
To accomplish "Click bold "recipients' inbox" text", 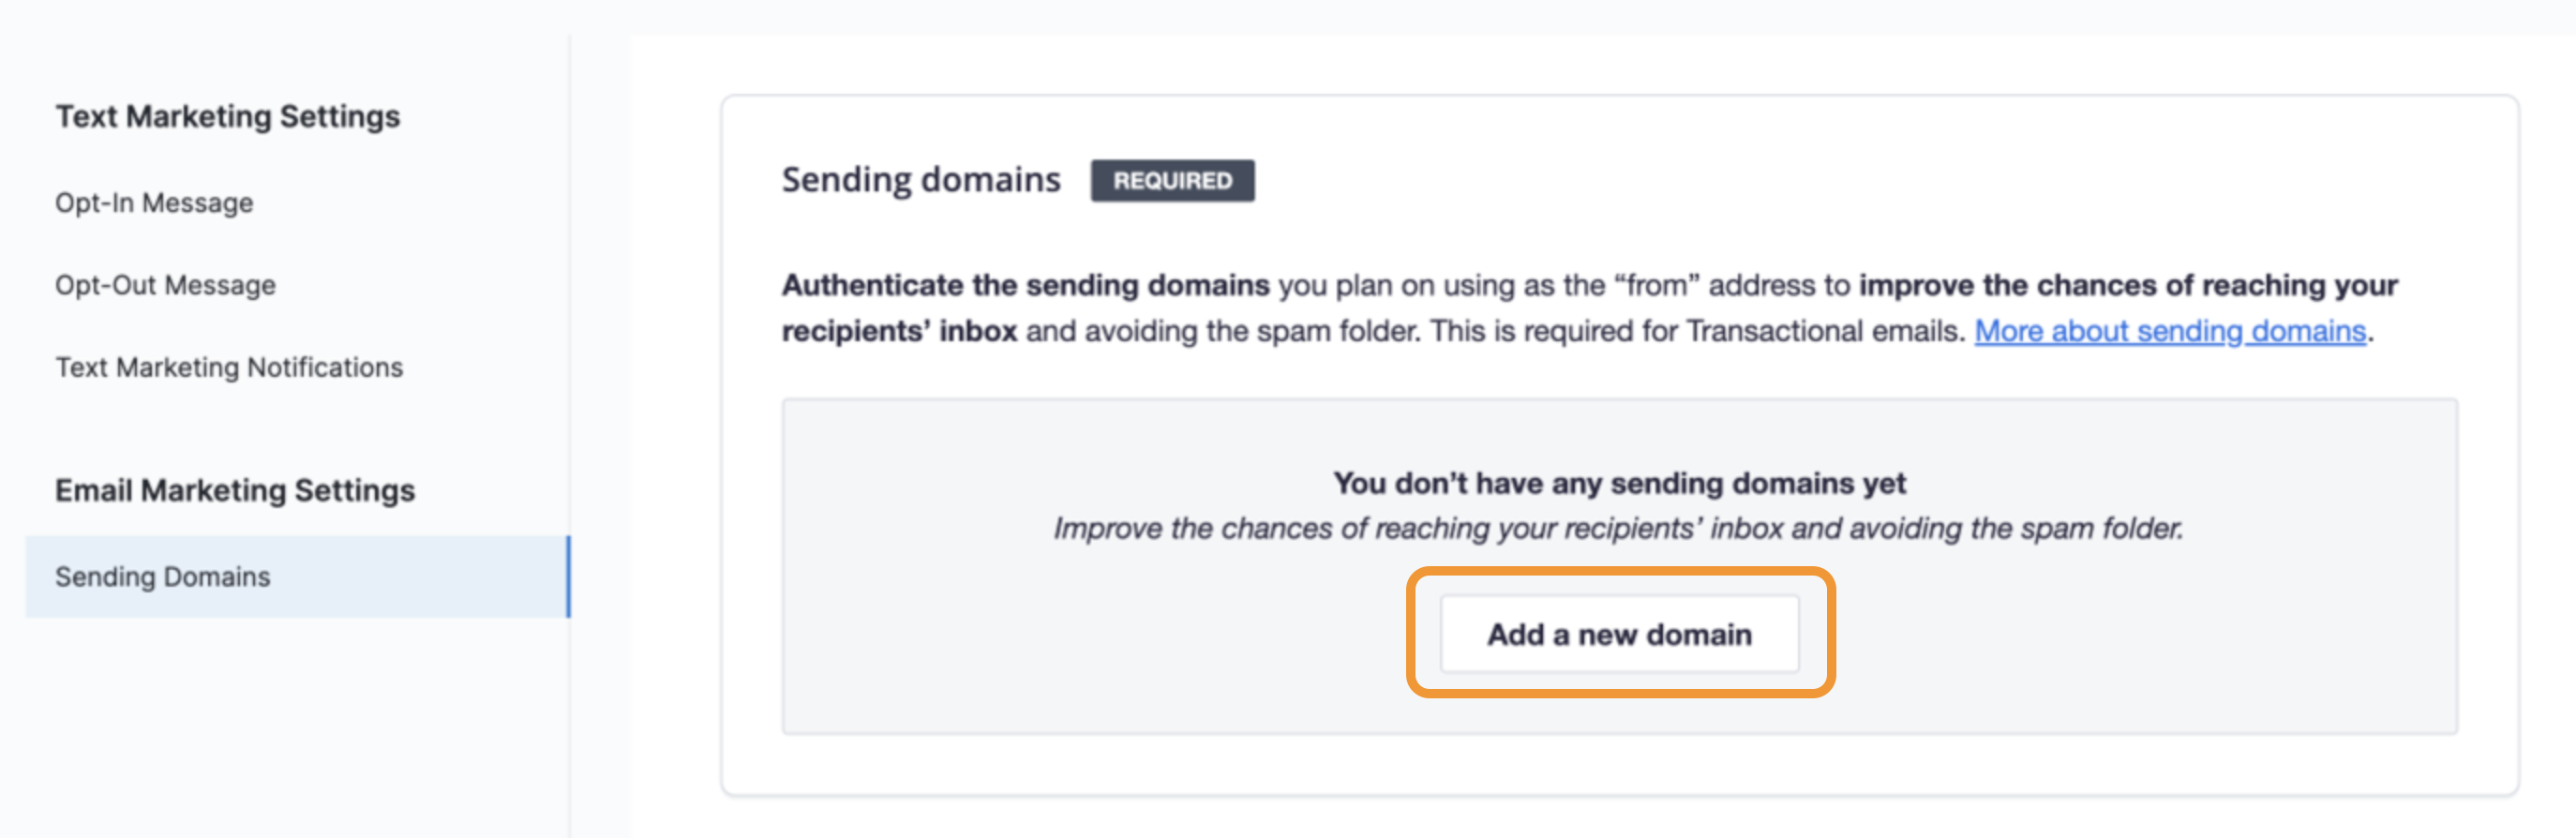I will pos(898,331).
